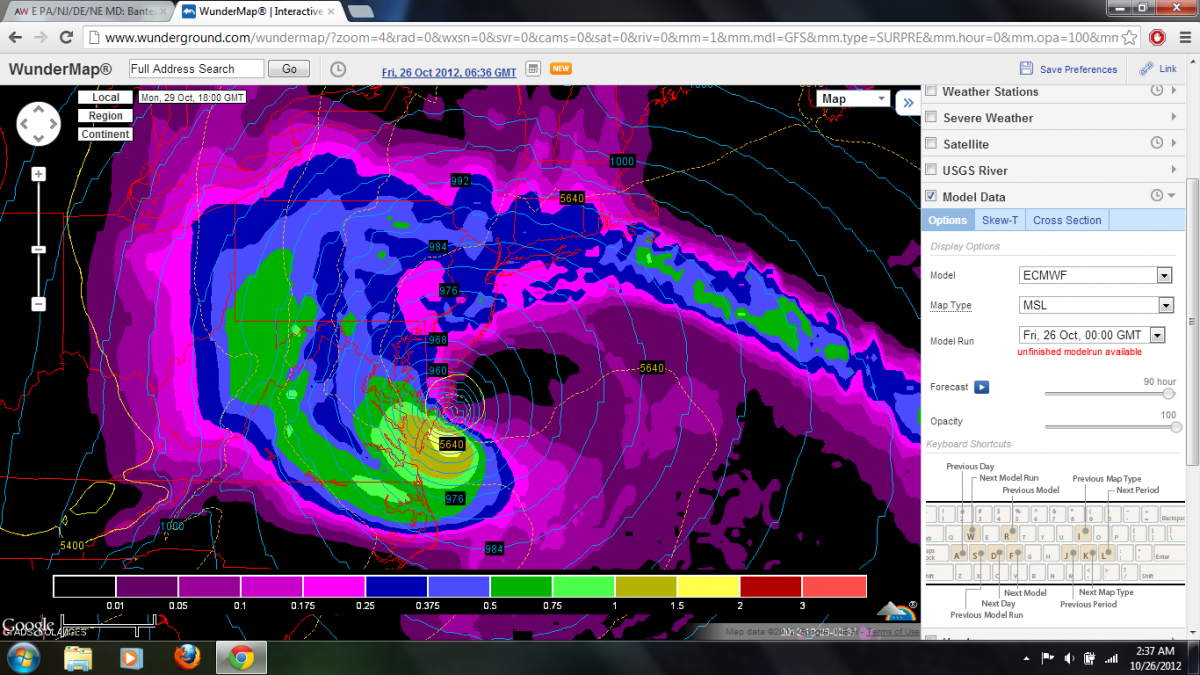
Task: Enable the Weather Stations layer checkbox
Action: coord(931,91)
